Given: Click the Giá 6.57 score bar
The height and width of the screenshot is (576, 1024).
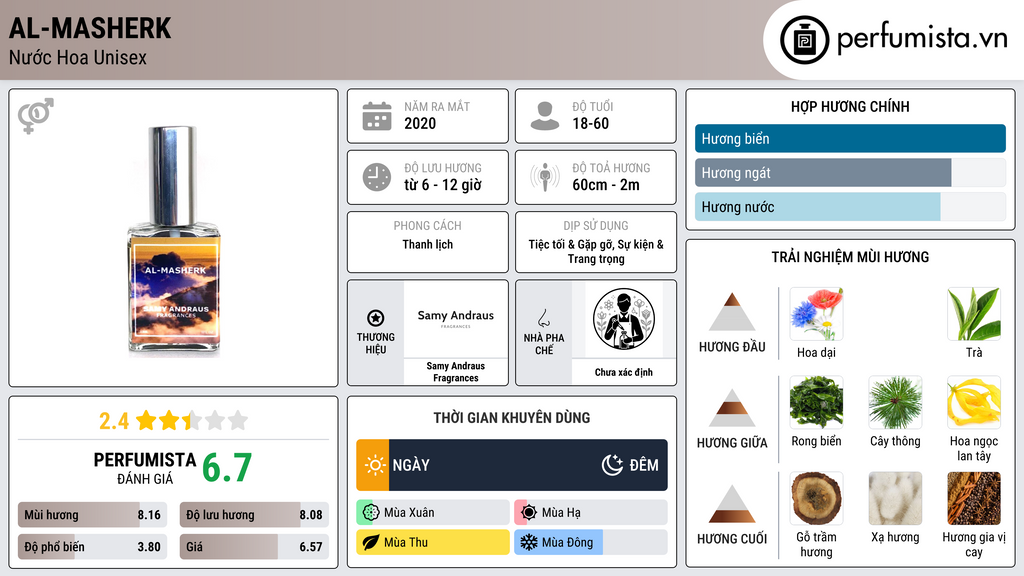Looking at the screenshot, I should point(254,547).
